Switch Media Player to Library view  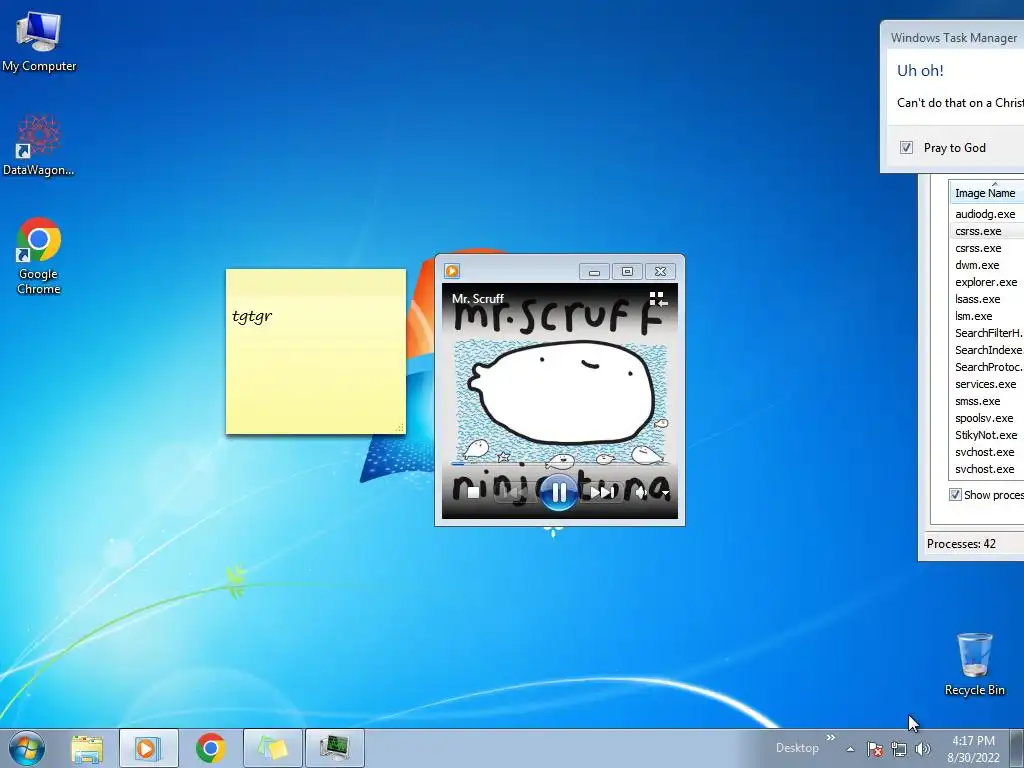(x=658, y=299)
